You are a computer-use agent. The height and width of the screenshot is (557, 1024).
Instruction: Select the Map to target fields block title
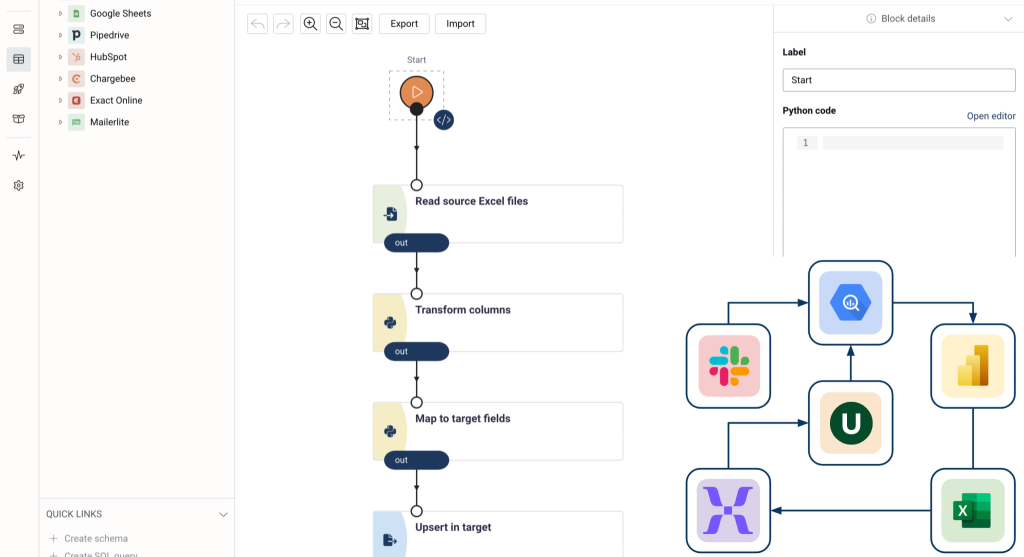tap(463, 419)
